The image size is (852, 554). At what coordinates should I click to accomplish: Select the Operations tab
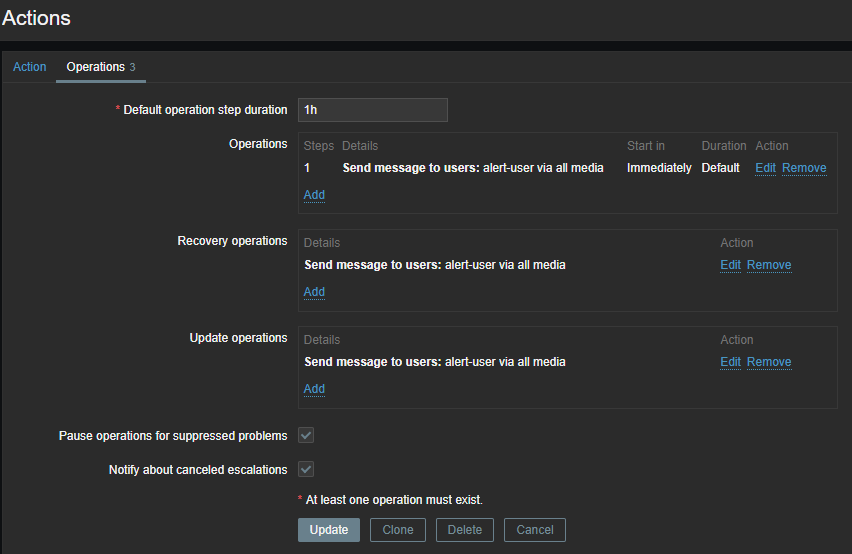pyautogui.click(x=96, y=67)
